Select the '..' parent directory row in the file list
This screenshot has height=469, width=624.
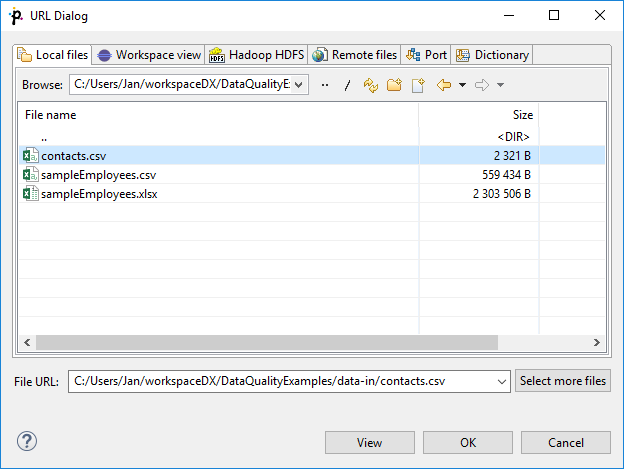[x=312, y=137]
